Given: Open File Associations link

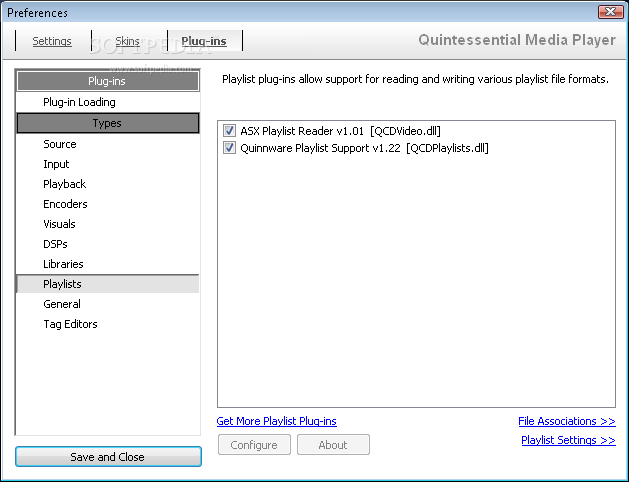Looking at the screenshot, I should (x=567, y=421).
